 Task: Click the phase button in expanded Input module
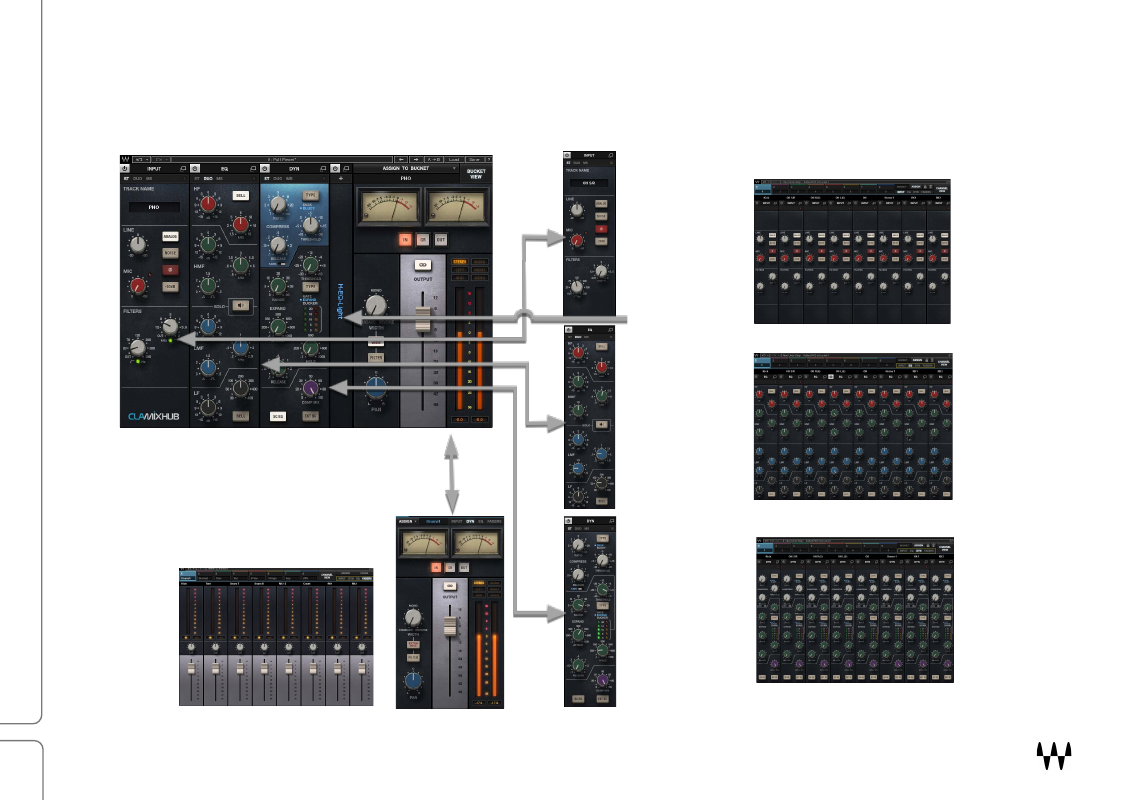(x=600, y=229)
